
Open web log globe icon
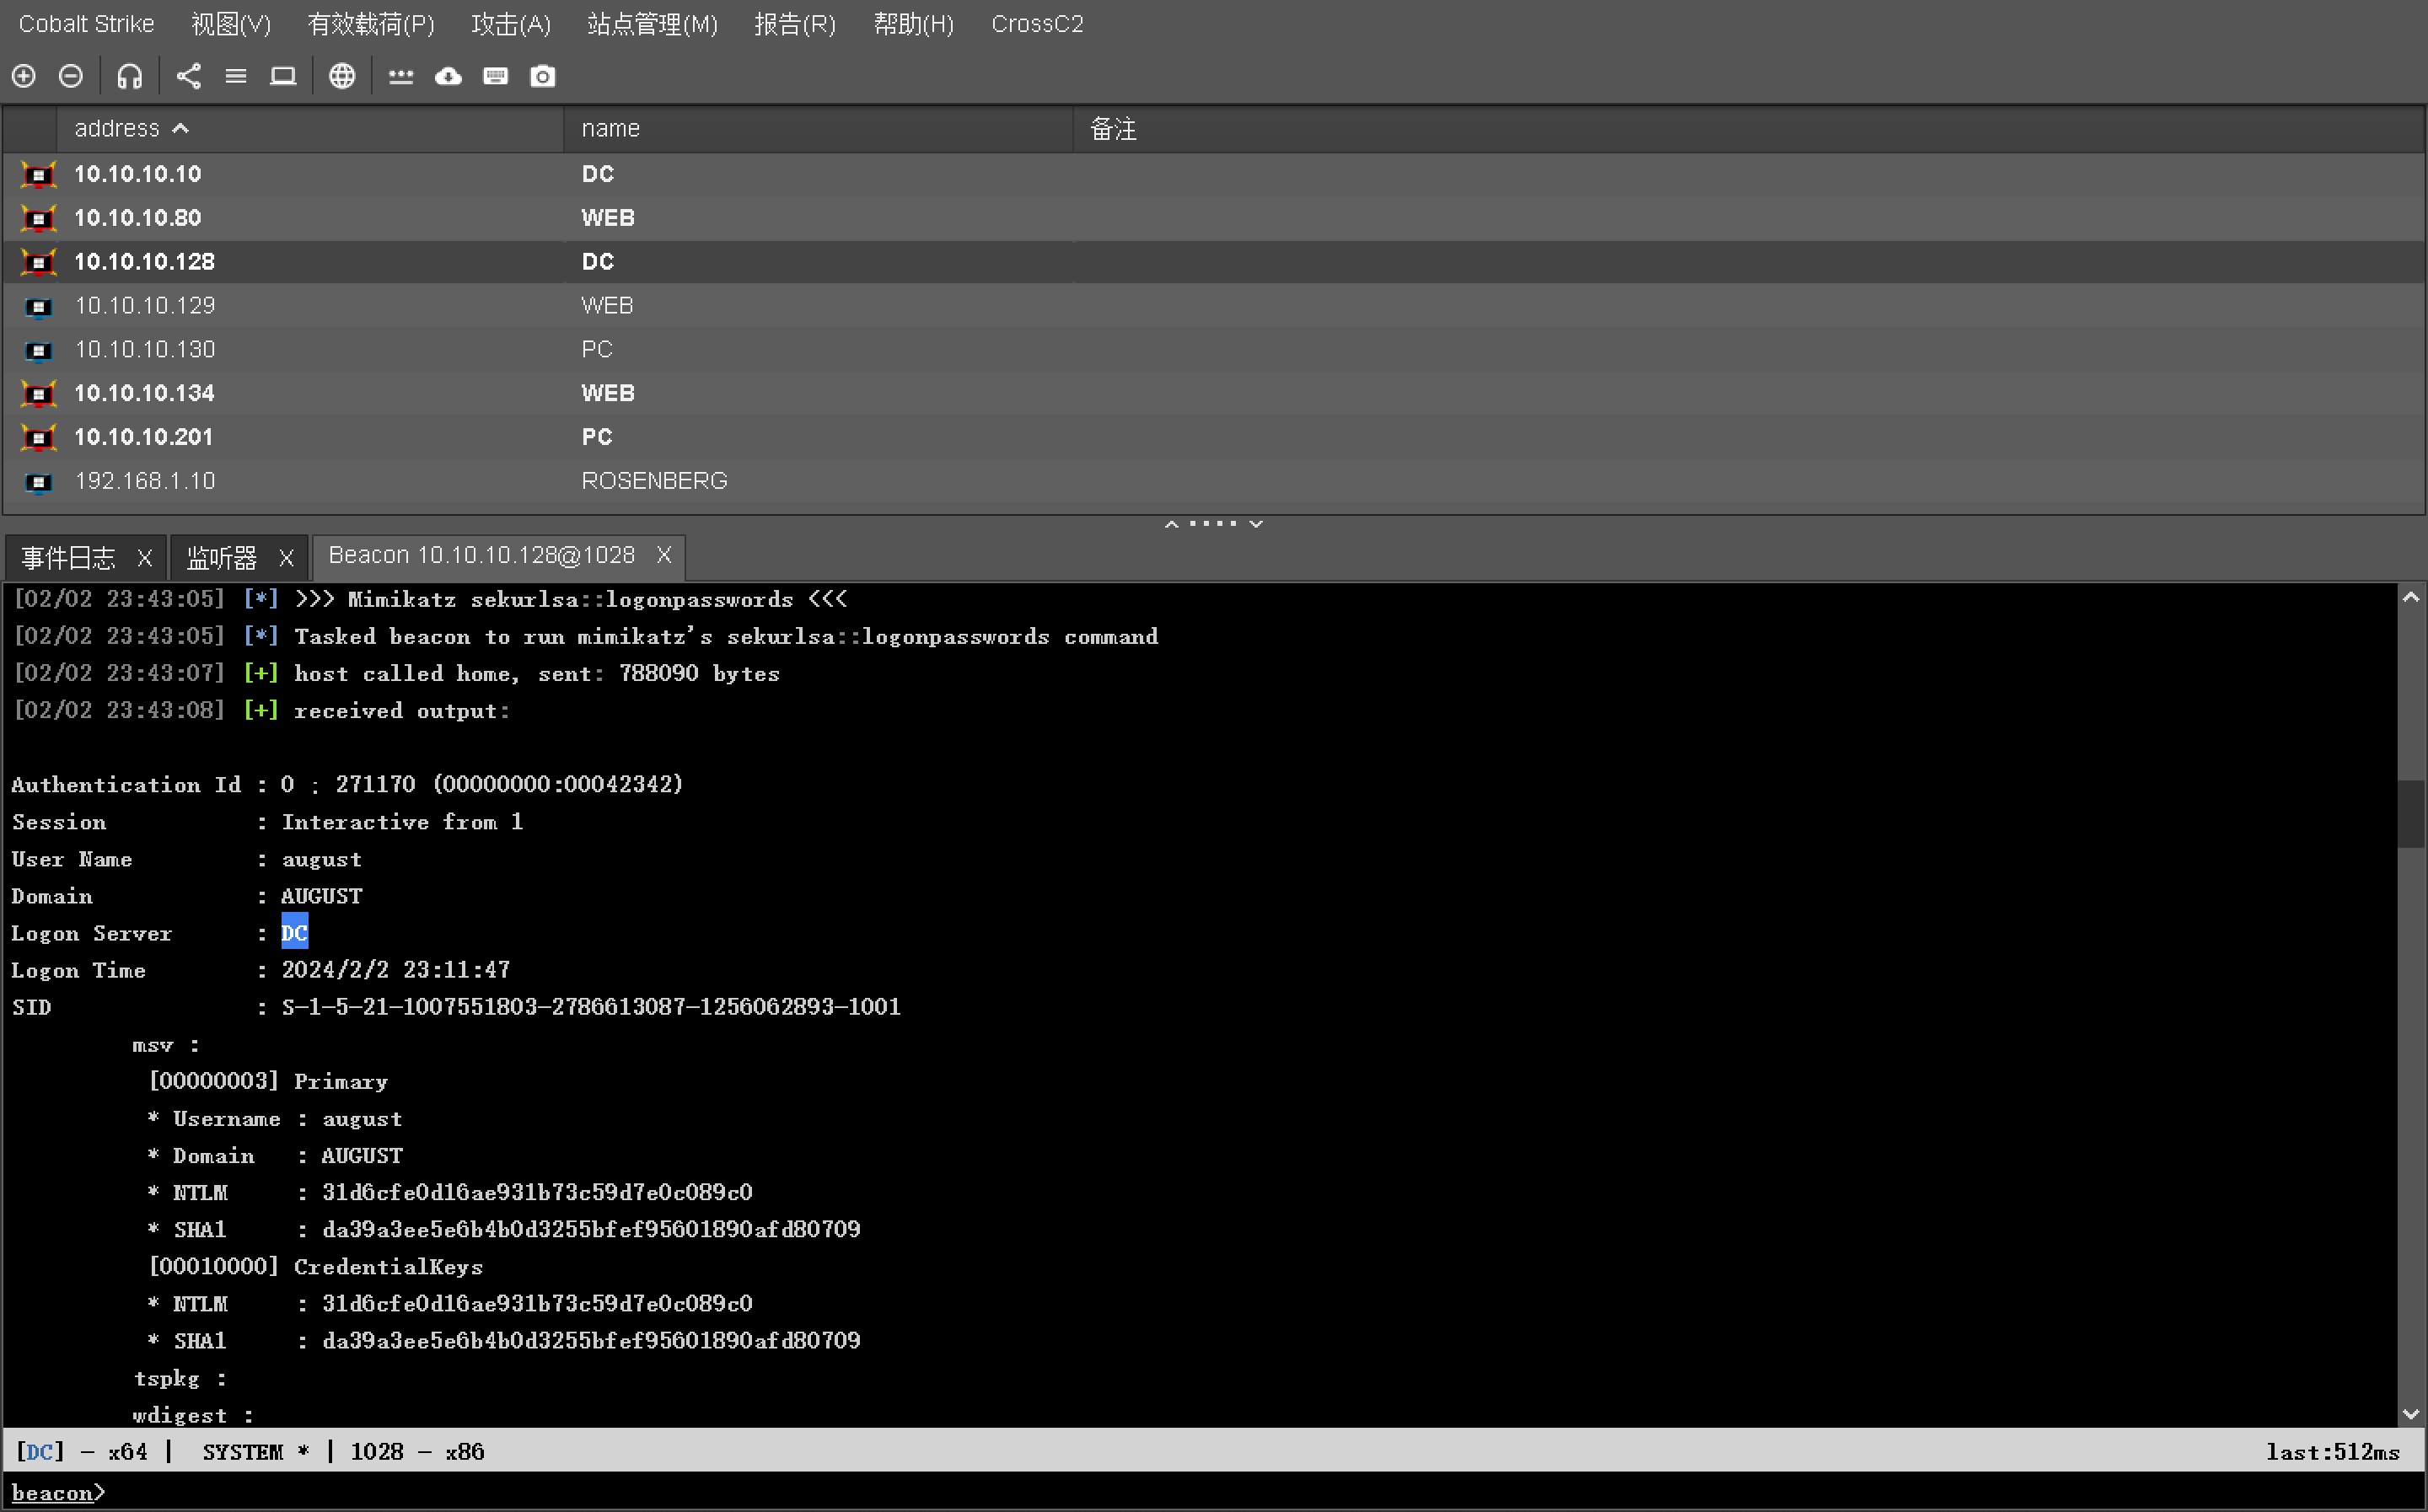tap(342, 76)
